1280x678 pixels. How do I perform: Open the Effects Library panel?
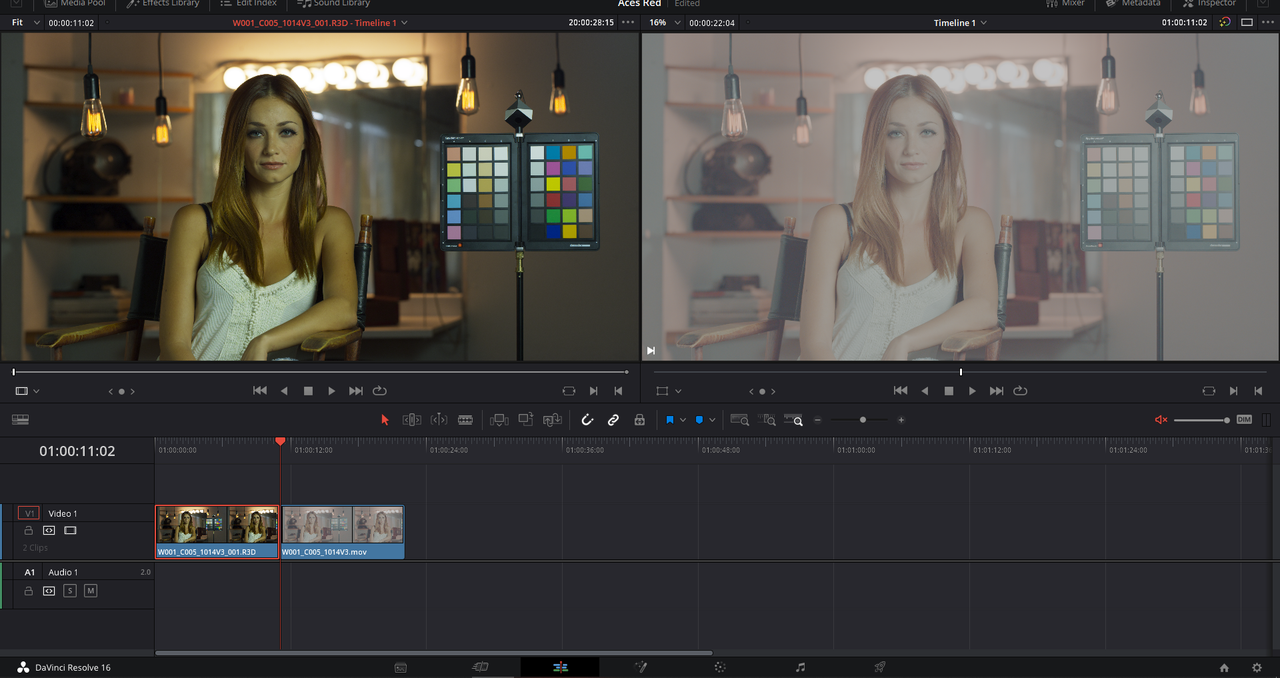(x=163, y=4)
